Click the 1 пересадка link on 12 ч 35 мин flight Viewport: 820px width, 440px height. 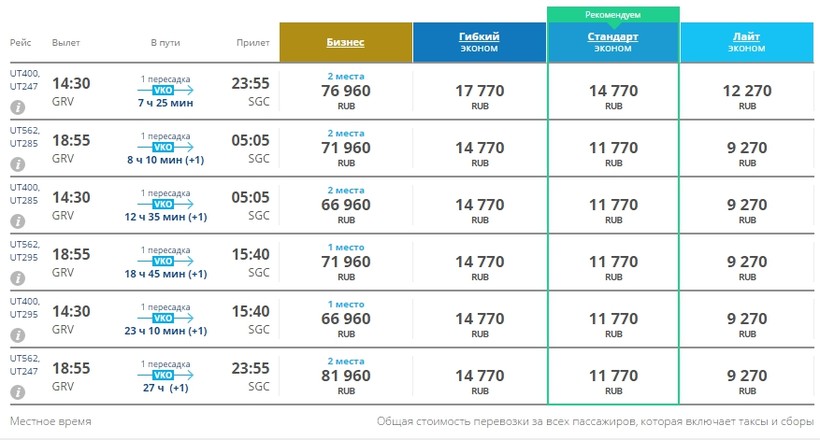[x=166, y=192]
